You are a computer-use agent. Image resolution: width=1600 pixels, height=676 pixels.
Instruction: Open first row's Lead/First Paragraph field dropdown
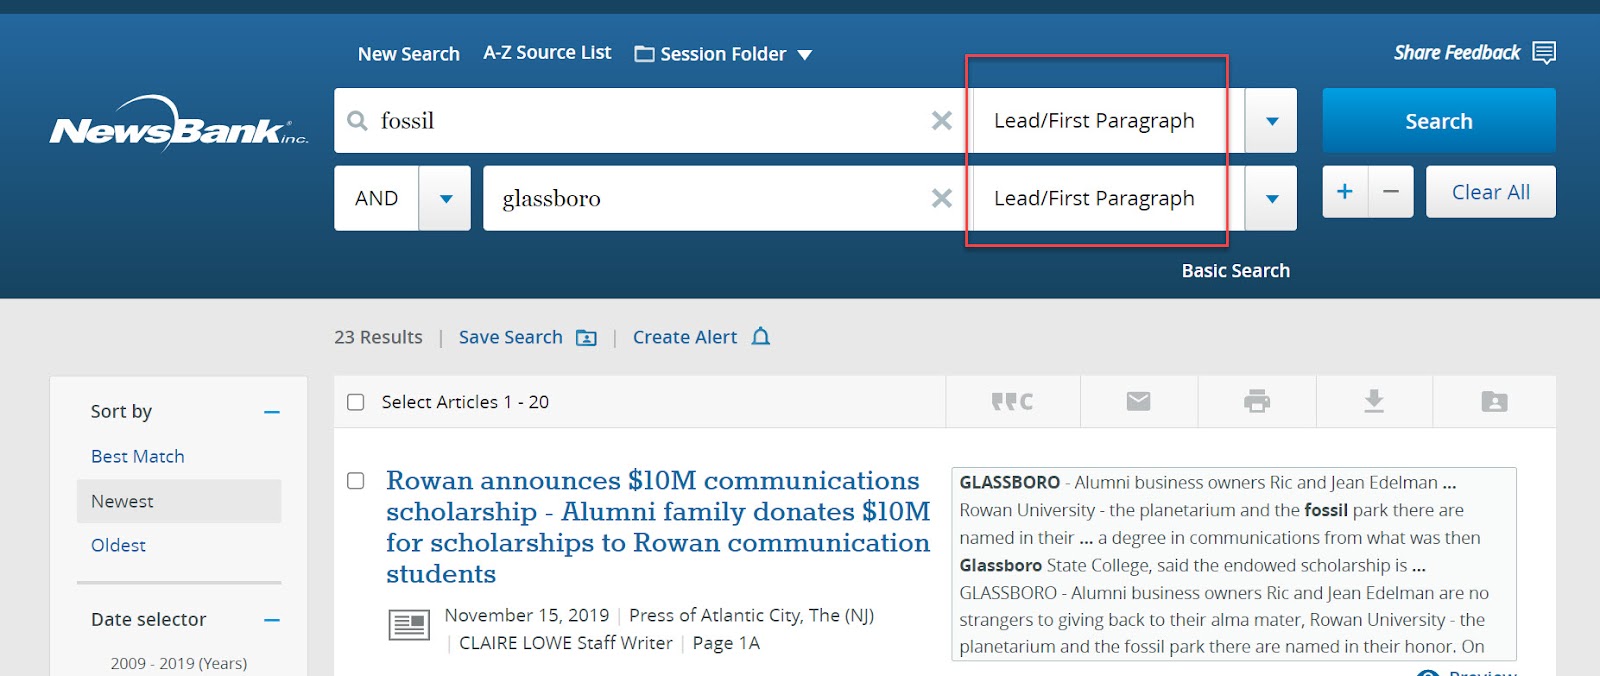click(x=1271, y=121)
